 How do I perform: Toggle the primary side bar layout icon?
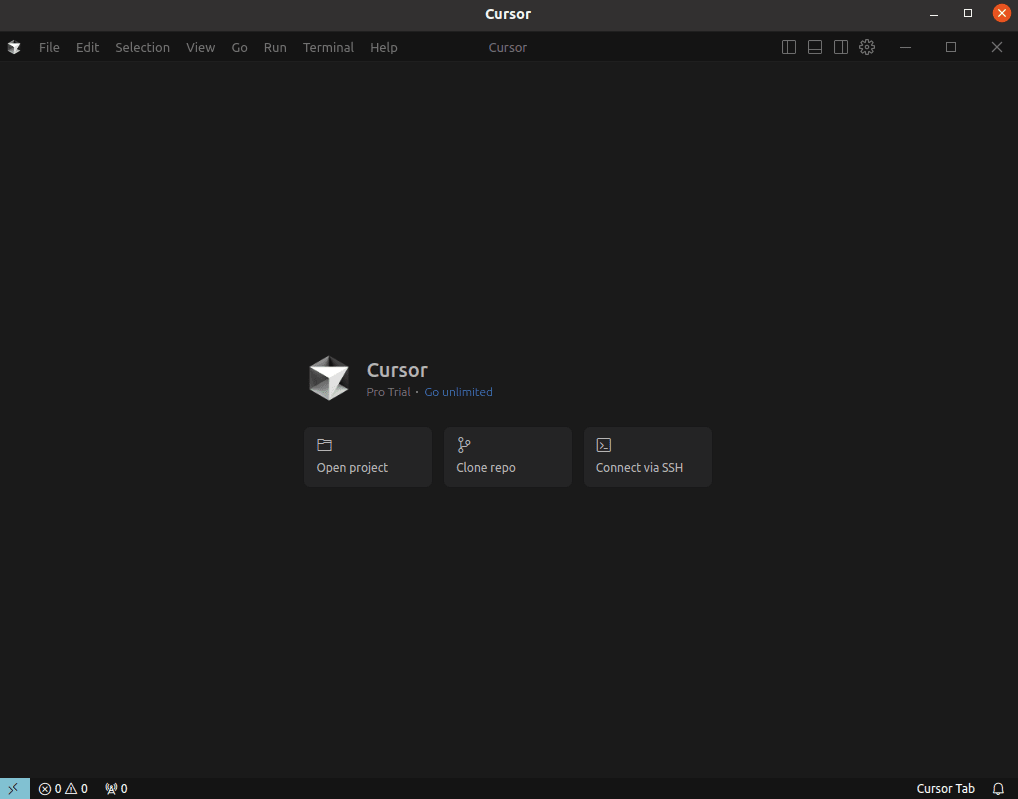(789, 47)
